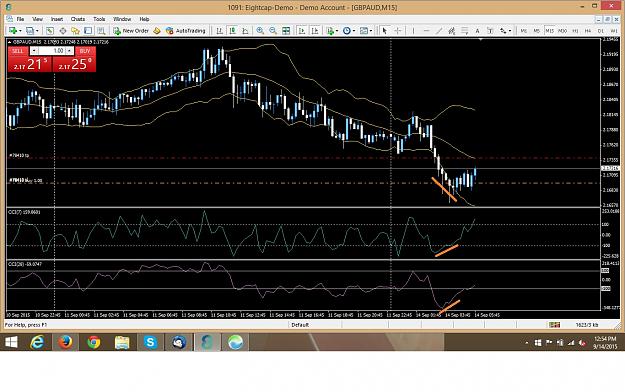Image resolution: width=625 pixels, height=392 pixels.
Task: Switch chart to M30 timeframe
Action: click(x=562, y=31)
